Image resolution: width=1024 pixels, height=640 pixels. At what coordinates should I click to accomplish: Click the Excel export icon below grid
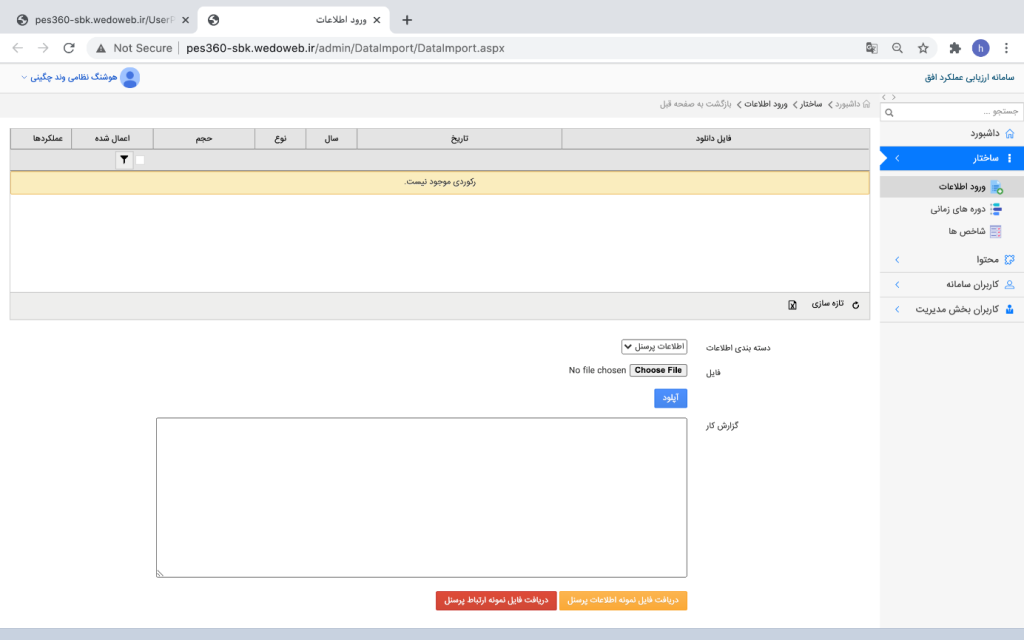[x=792, y=305]
